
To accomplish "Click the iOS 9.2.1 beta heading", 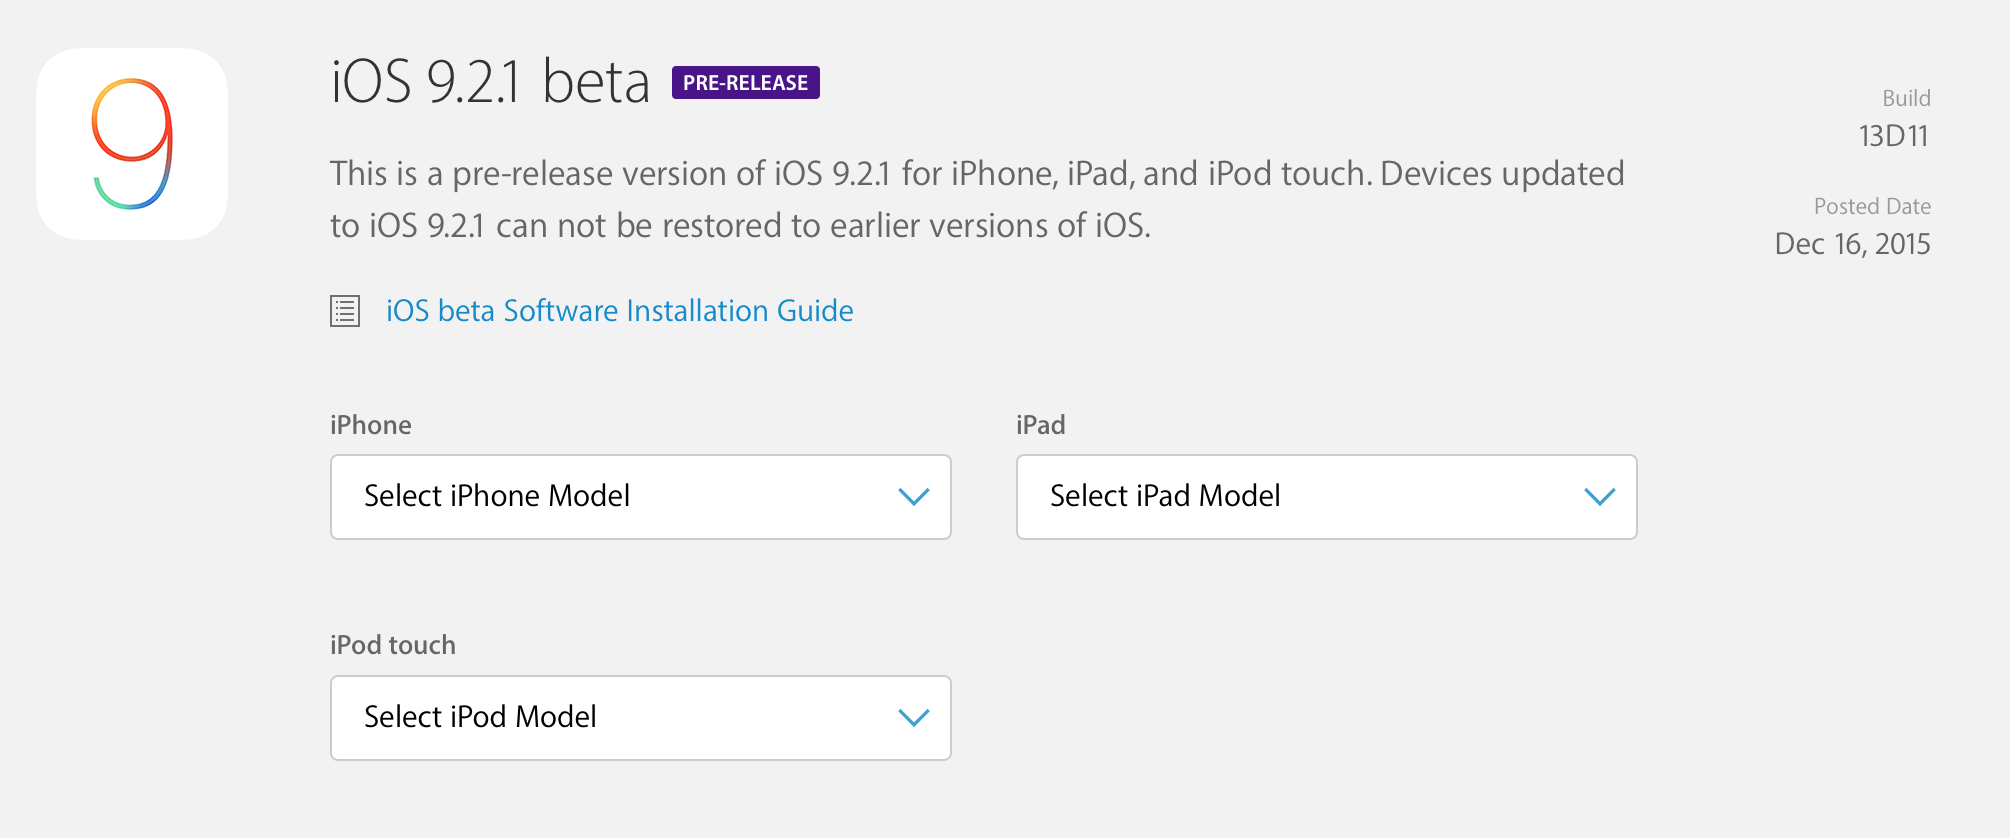I will click(490, 82).
